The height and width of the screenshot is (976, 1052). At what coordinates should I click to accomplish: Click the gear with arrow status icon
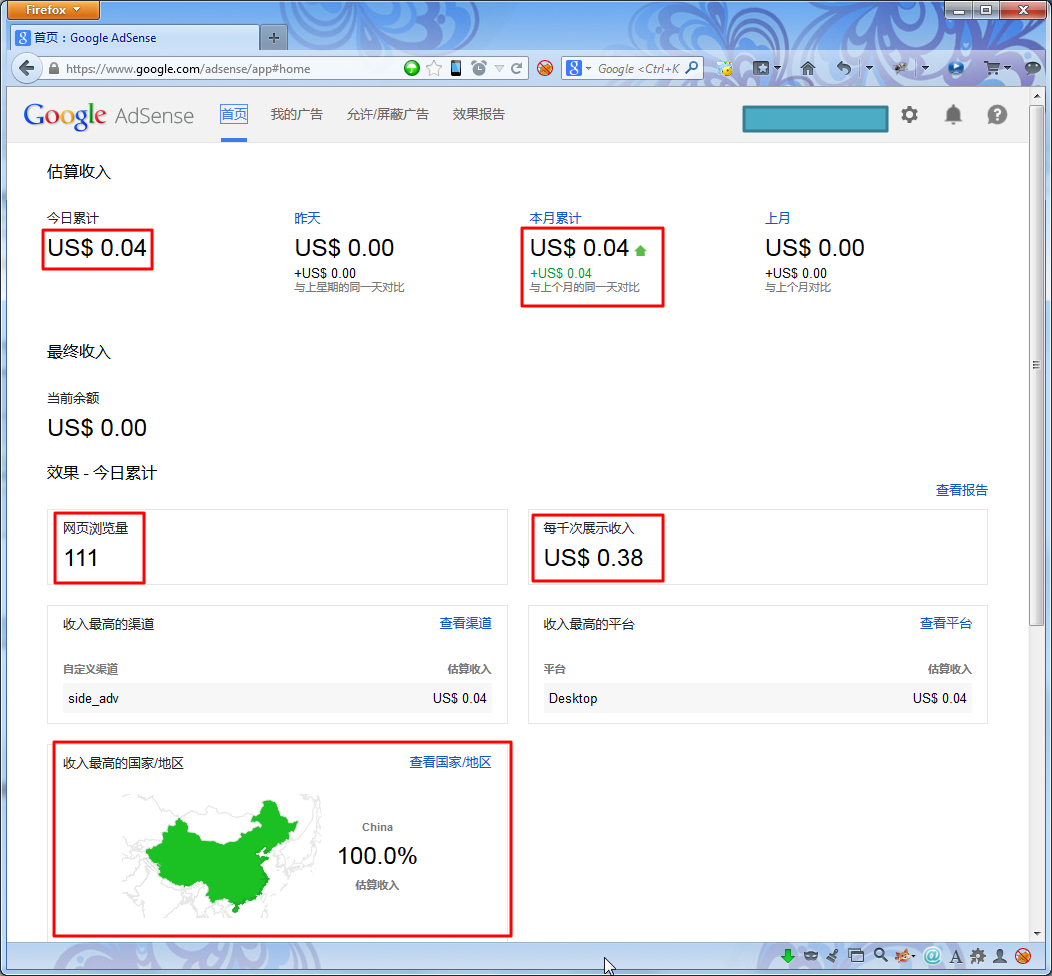978,956
